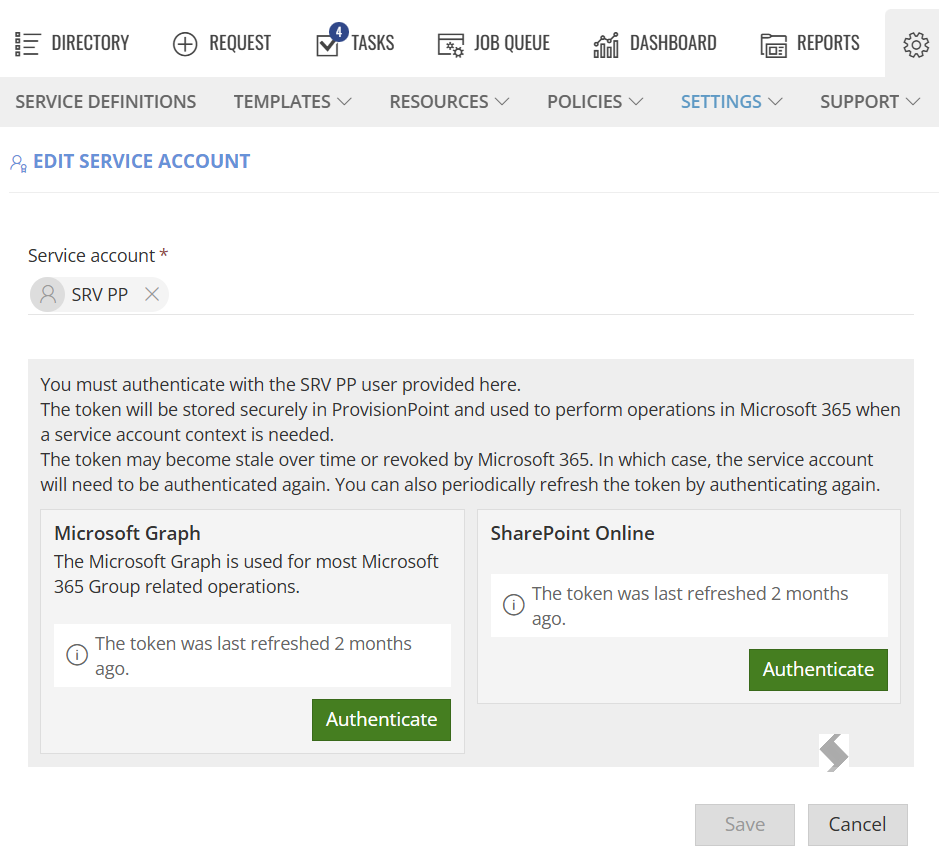Click the Service account people picker field
This screenshot has width=939, height=853.
(x=471, y=295)
